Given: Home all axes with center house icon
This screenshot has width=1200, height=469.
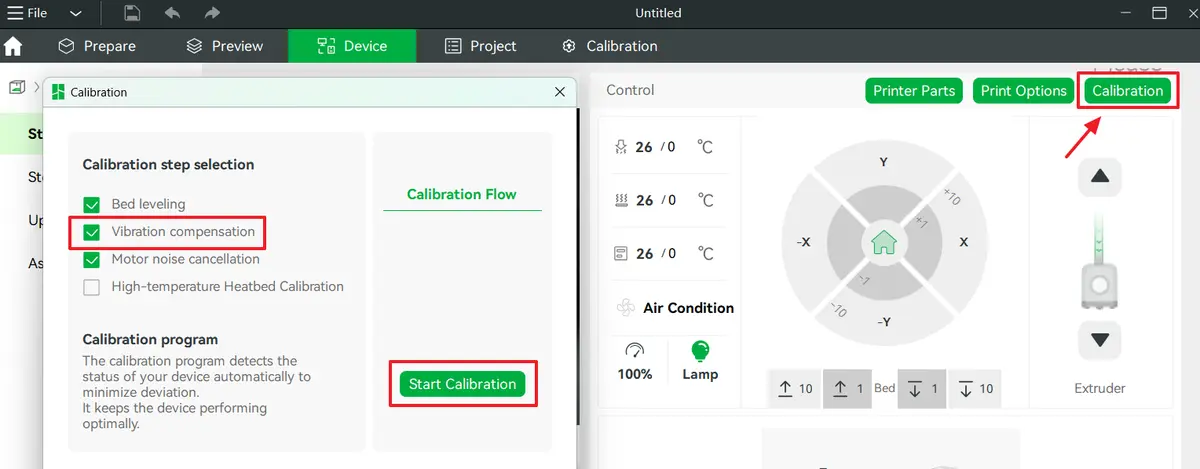Looking at the screenshot, I should [884, 243].
